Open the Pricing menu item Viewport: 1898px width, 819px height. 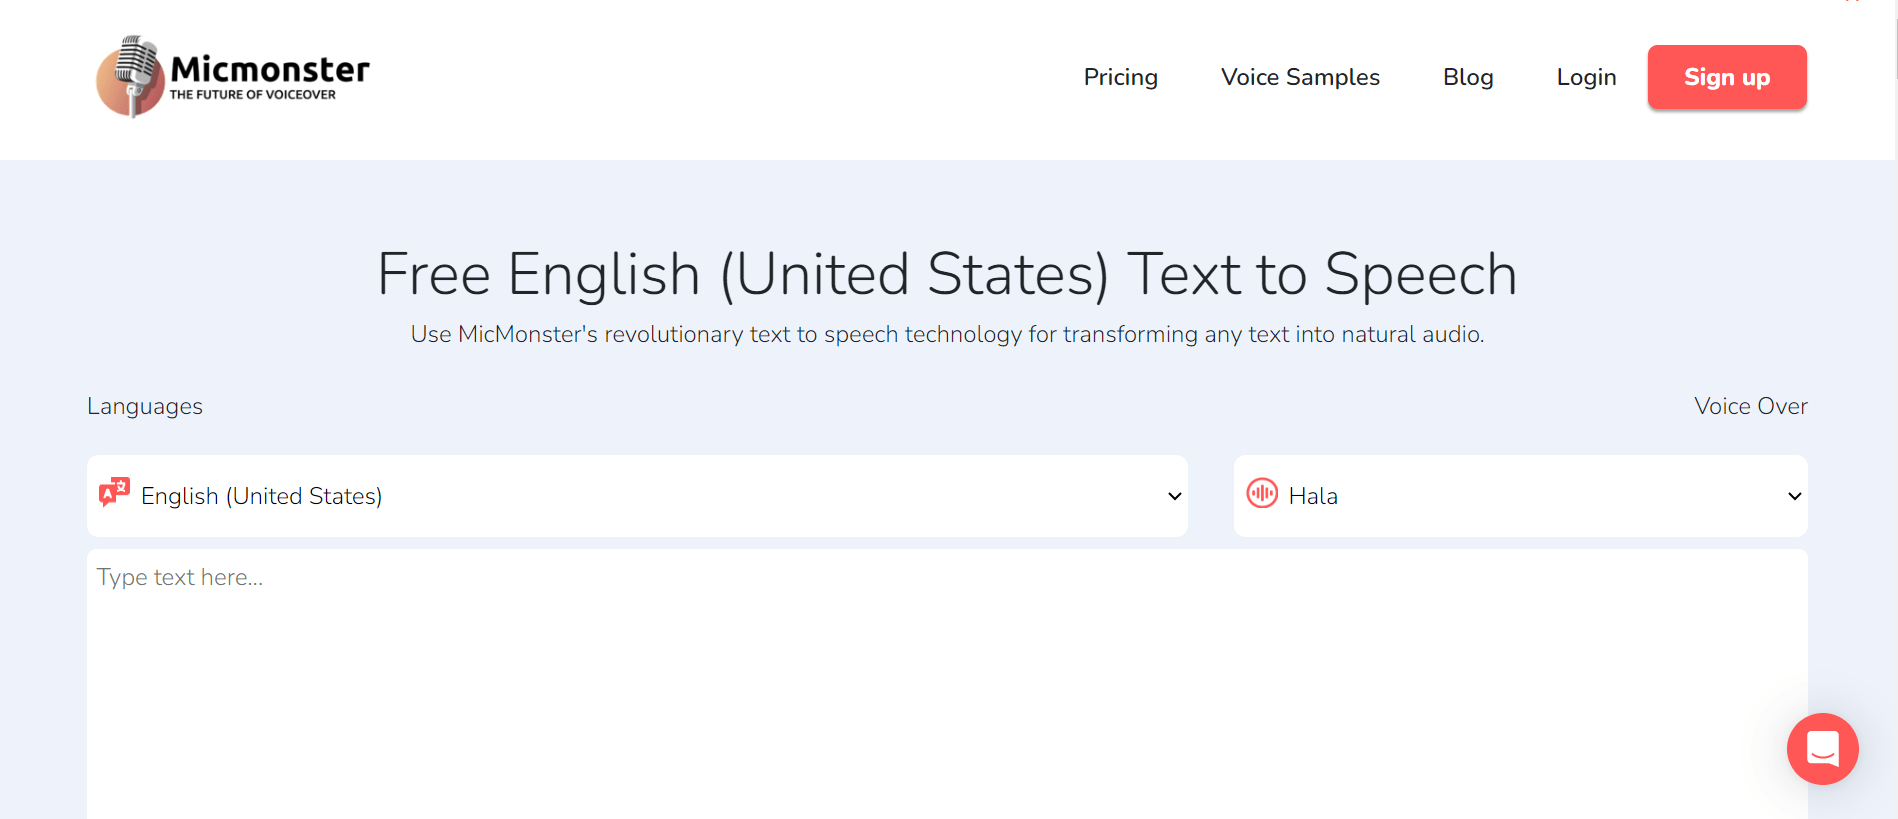[1120, 77]
